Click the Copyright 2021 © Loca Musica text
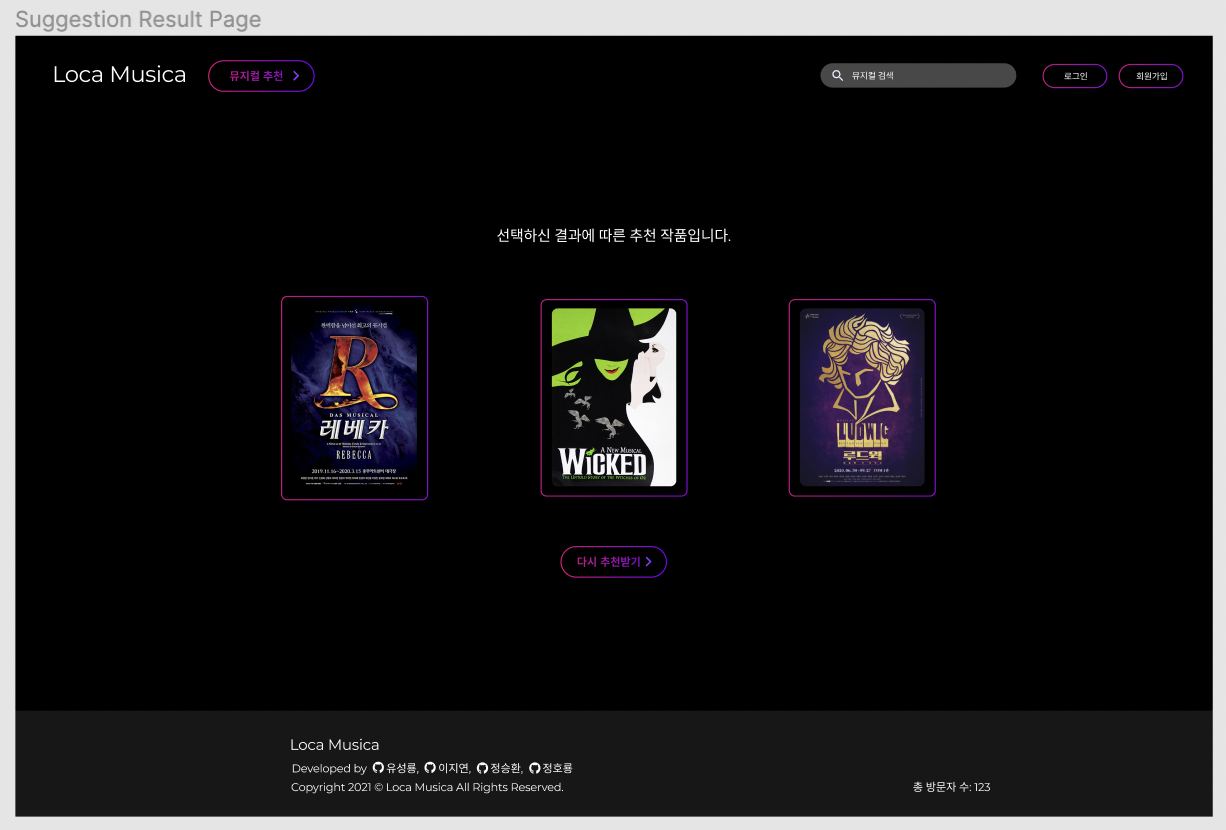 pos(427,788)
